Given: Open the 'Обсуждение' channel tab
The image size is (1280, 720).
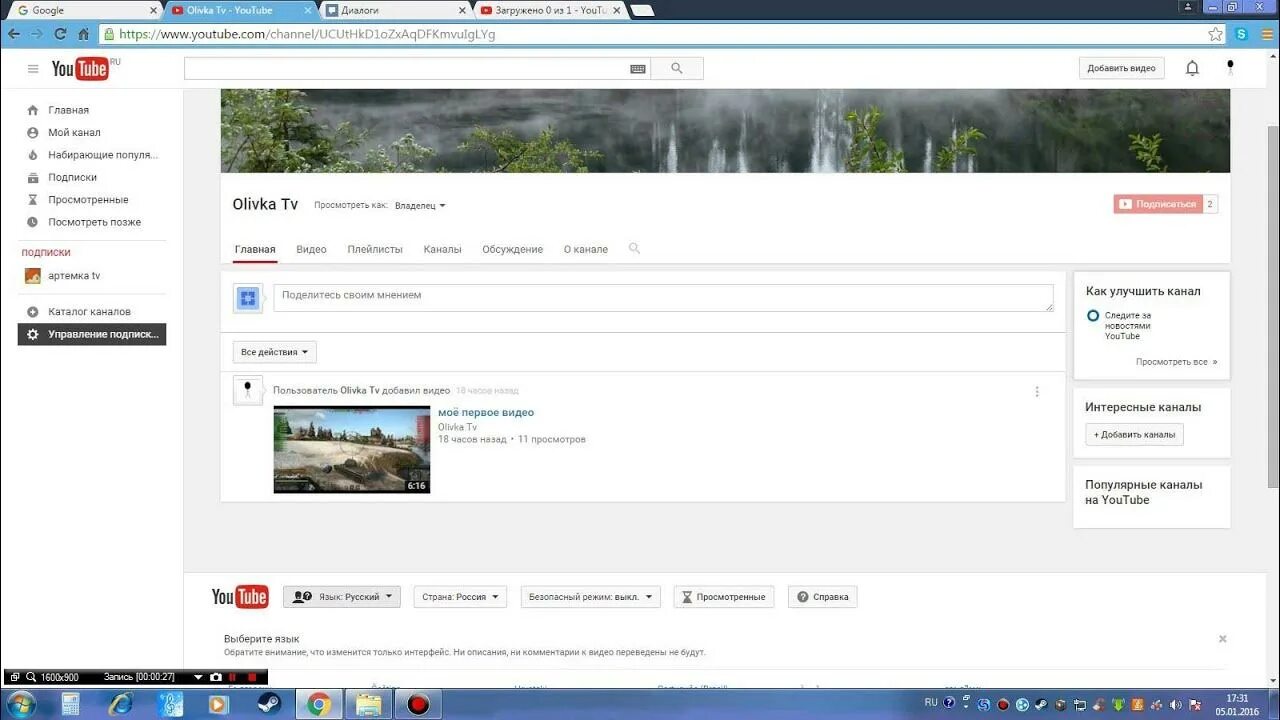Looking at the screenshot, I should pyautogui.click(x=512, y=249).
